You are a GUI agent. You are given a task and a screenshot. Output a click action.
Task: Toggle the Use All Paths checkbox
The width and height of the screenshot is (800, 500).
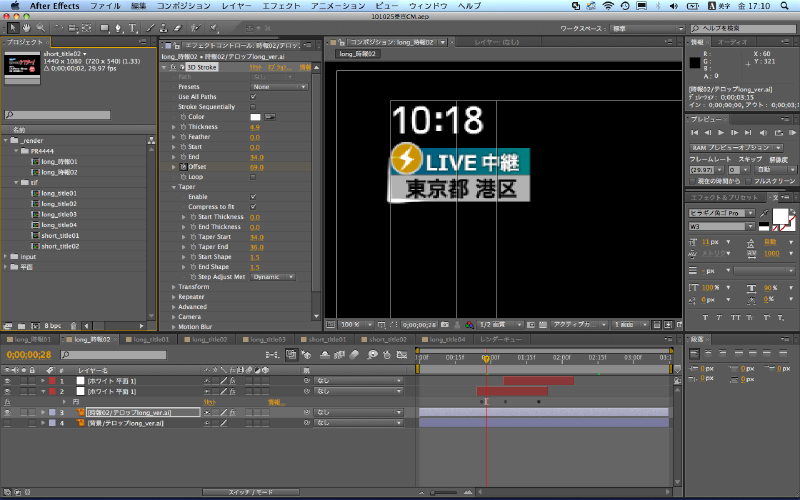pos(252,96)
